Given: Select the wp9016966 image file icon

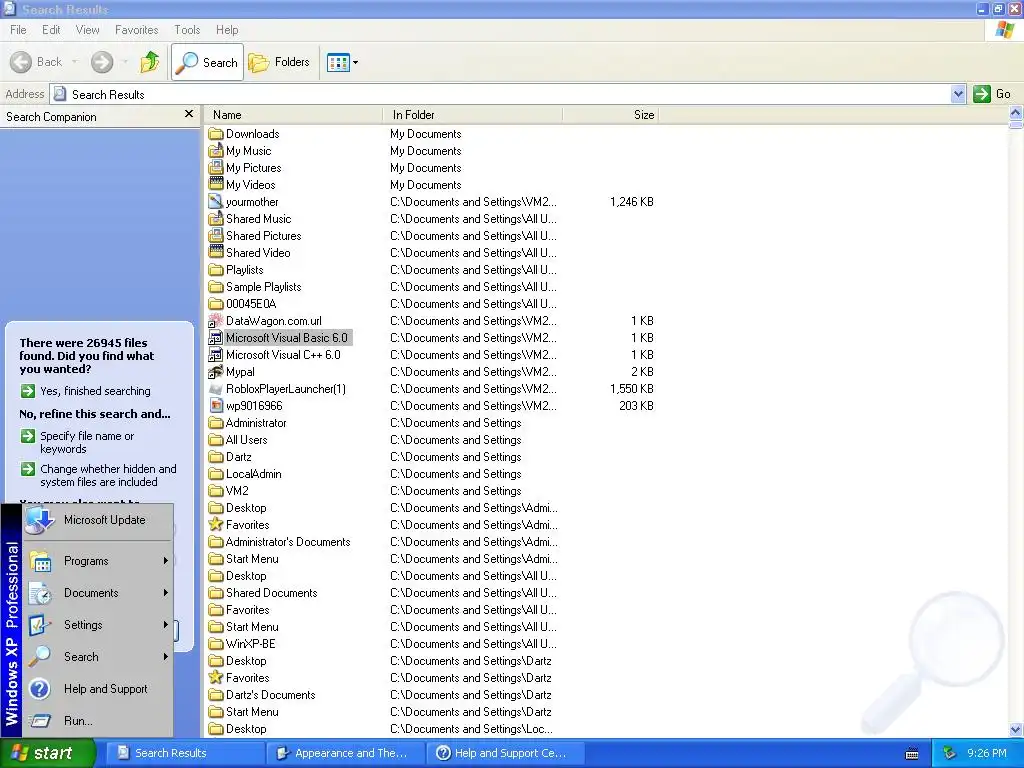Looking at the screenshot, I should (216, 406).
